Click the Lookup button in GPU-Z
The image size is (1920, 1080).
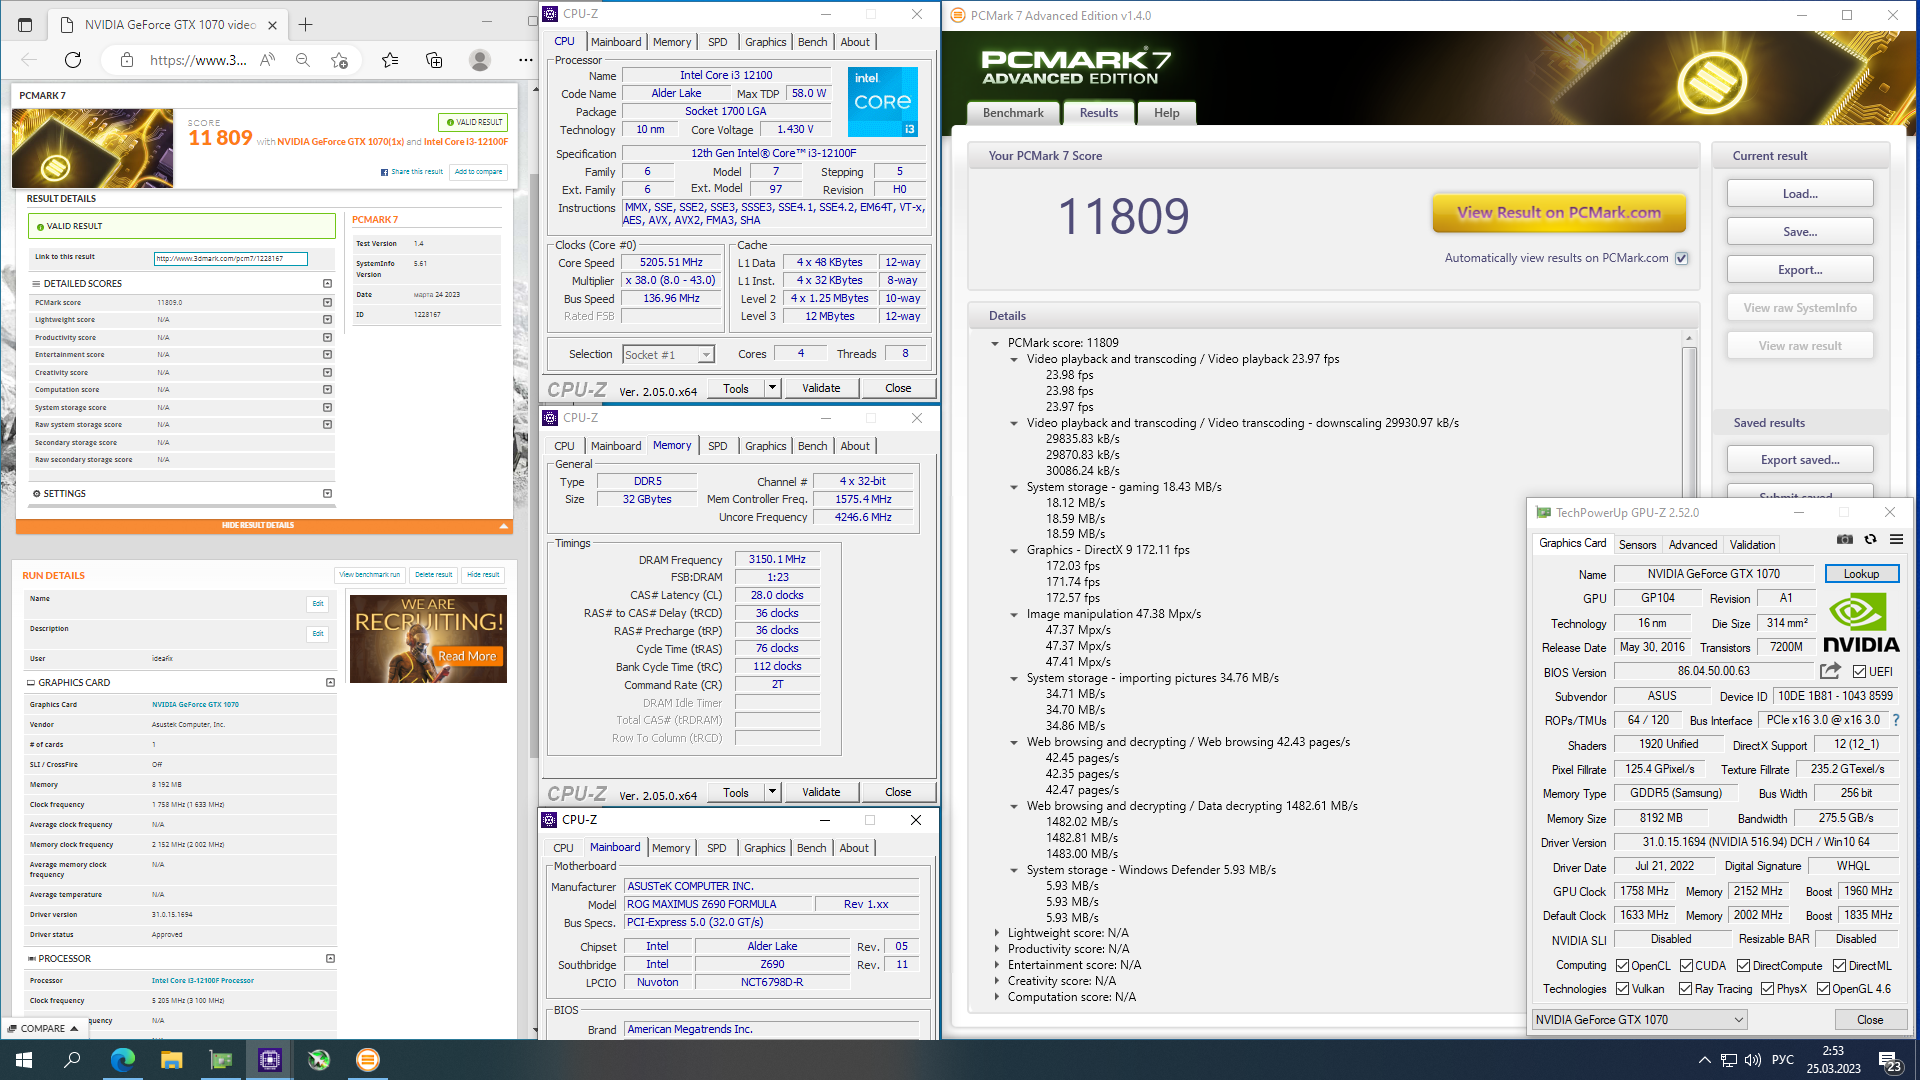pyautogui.click(x=1861, y=574)
